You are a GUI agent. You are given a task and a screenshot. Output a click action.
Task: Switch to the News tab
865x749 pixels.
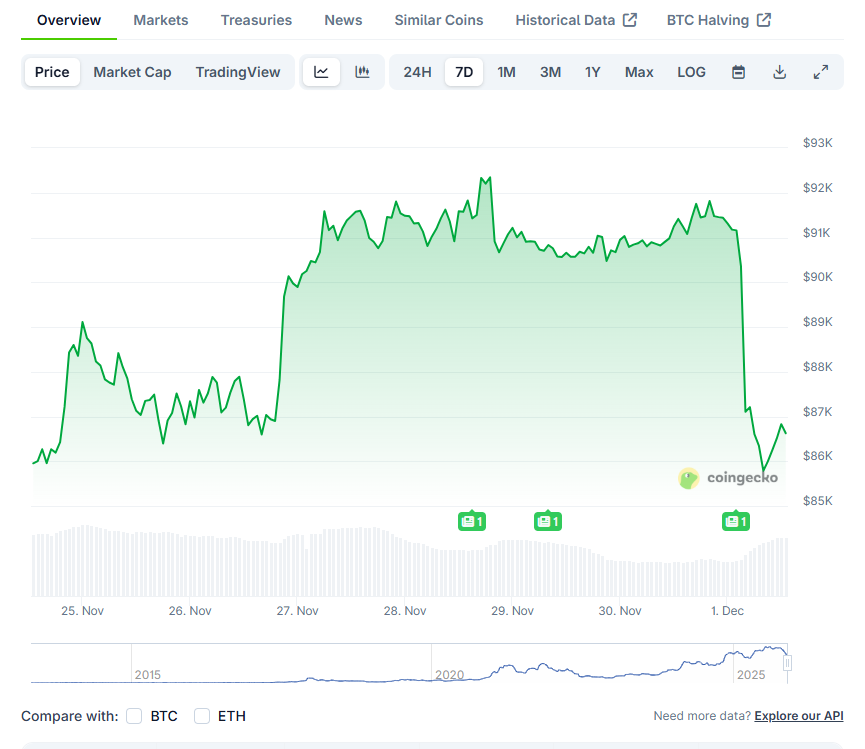[x=343, y=19]
